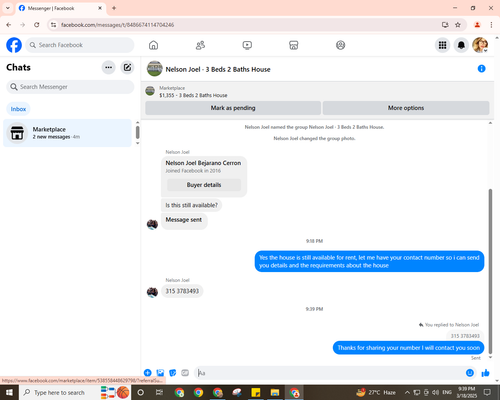Open the Facebook logo home link
Viewport: 500px width, 400px height.
tap(14, 45)
